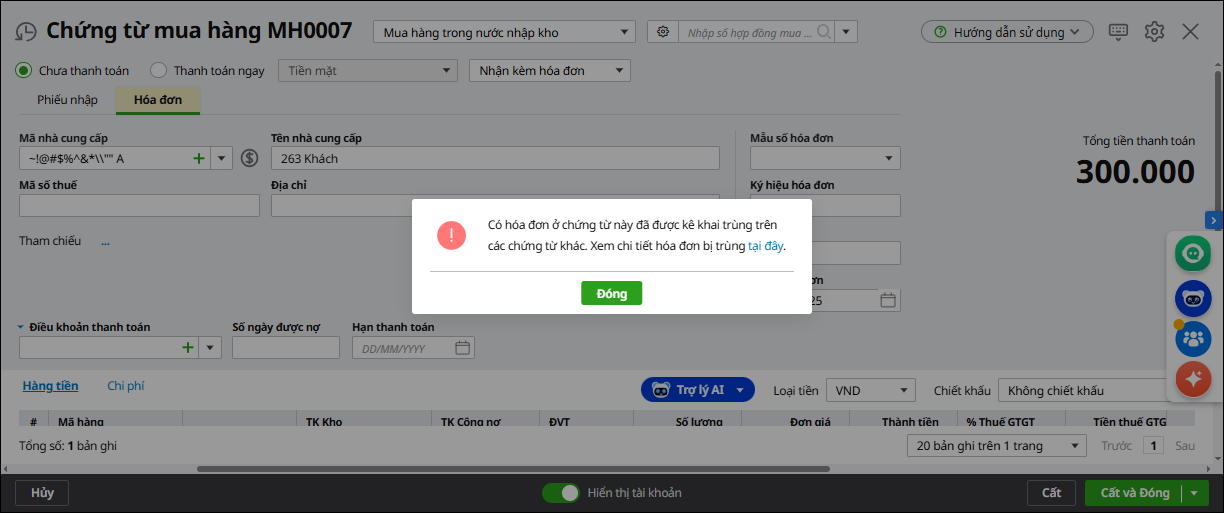1224x513 pixels.
Task: Open Nhận kèm hóa đơn dropdown
Action: (x=549, y=70)
